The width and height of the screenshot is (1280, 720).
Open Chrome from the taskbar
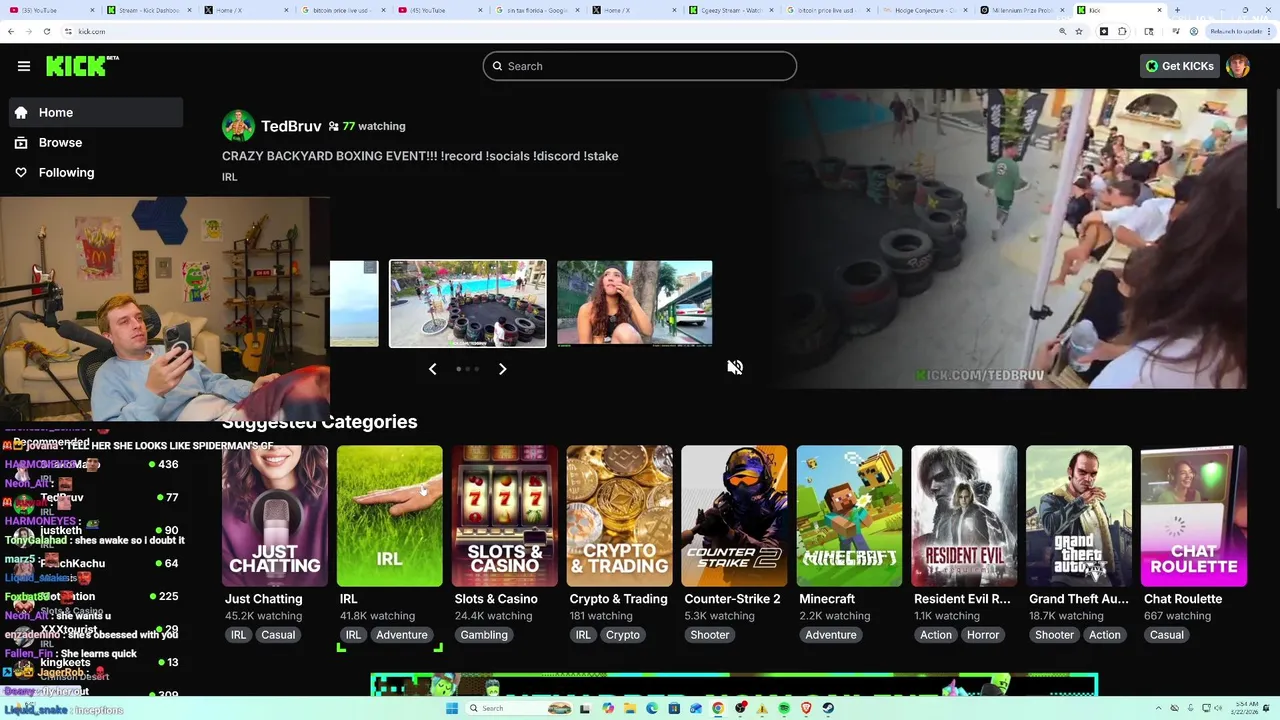(x=718, y=708)
